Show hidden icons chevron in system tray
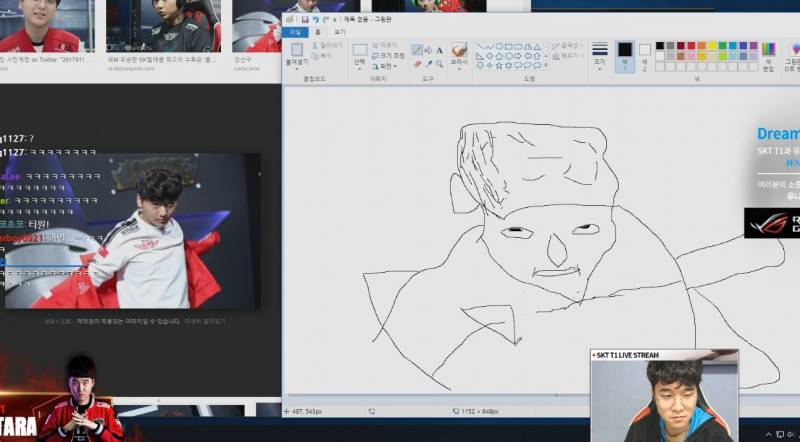 [x=769, y=435]
